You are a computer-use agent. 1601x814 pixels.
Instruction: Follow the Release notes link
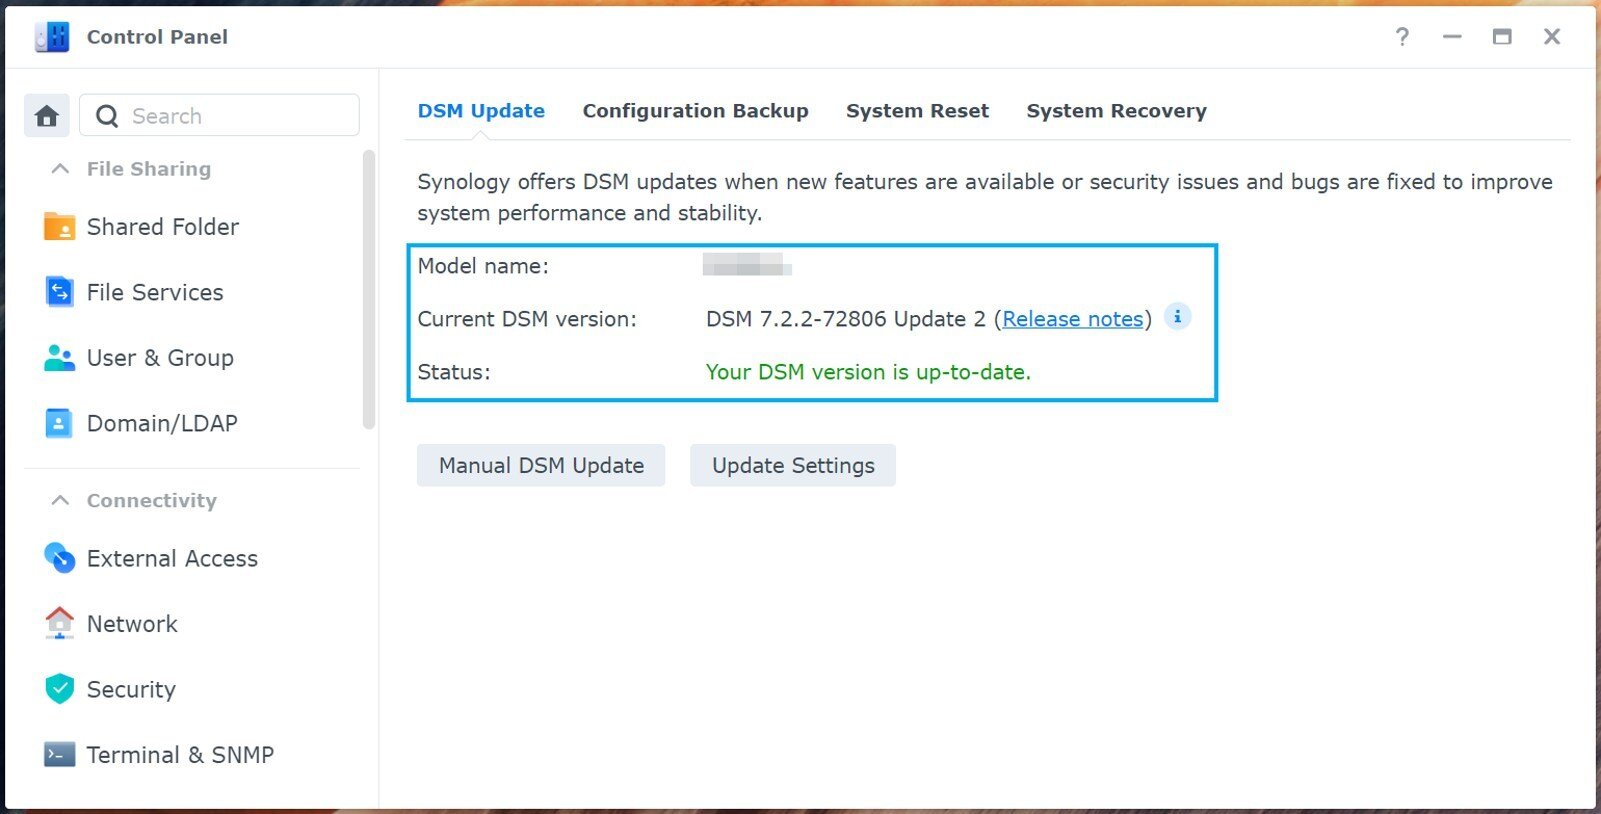(x=1072, y=319)
